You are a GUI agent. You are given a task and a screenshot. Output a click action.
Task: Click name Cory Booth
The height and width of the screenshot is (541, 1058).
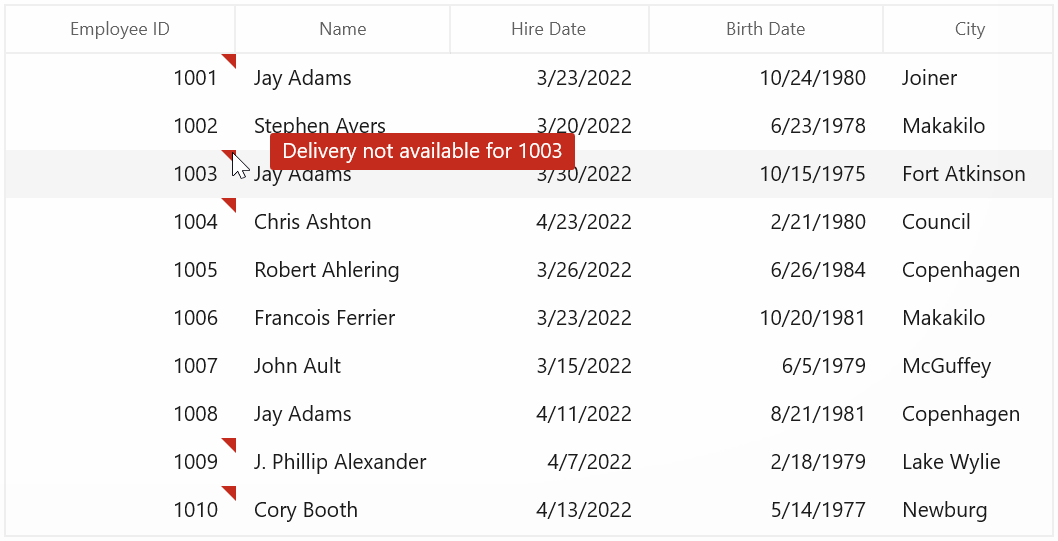(306, 511)
